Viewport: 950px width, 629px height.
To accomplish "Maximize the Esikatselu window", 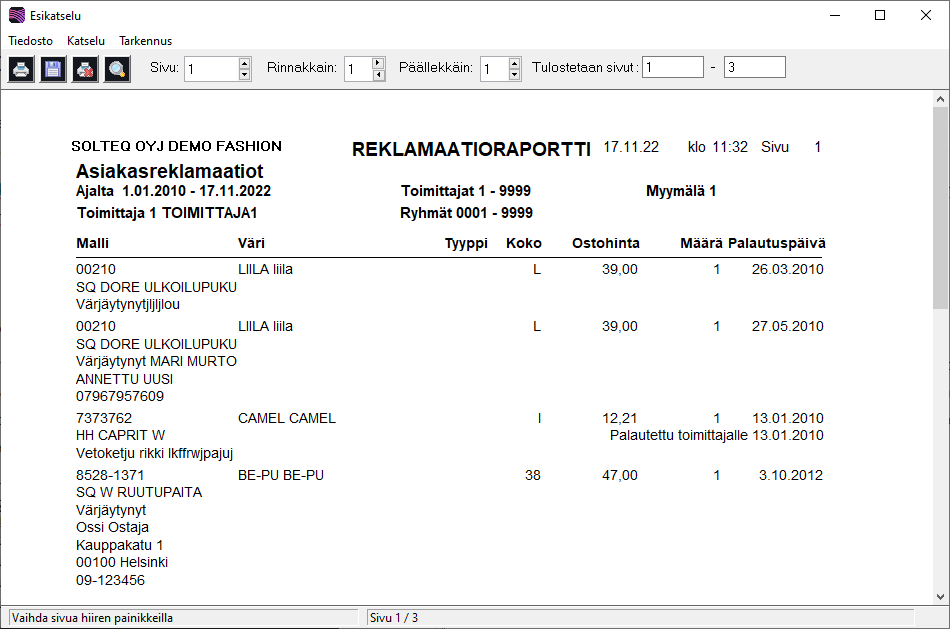I will point(880,15).
